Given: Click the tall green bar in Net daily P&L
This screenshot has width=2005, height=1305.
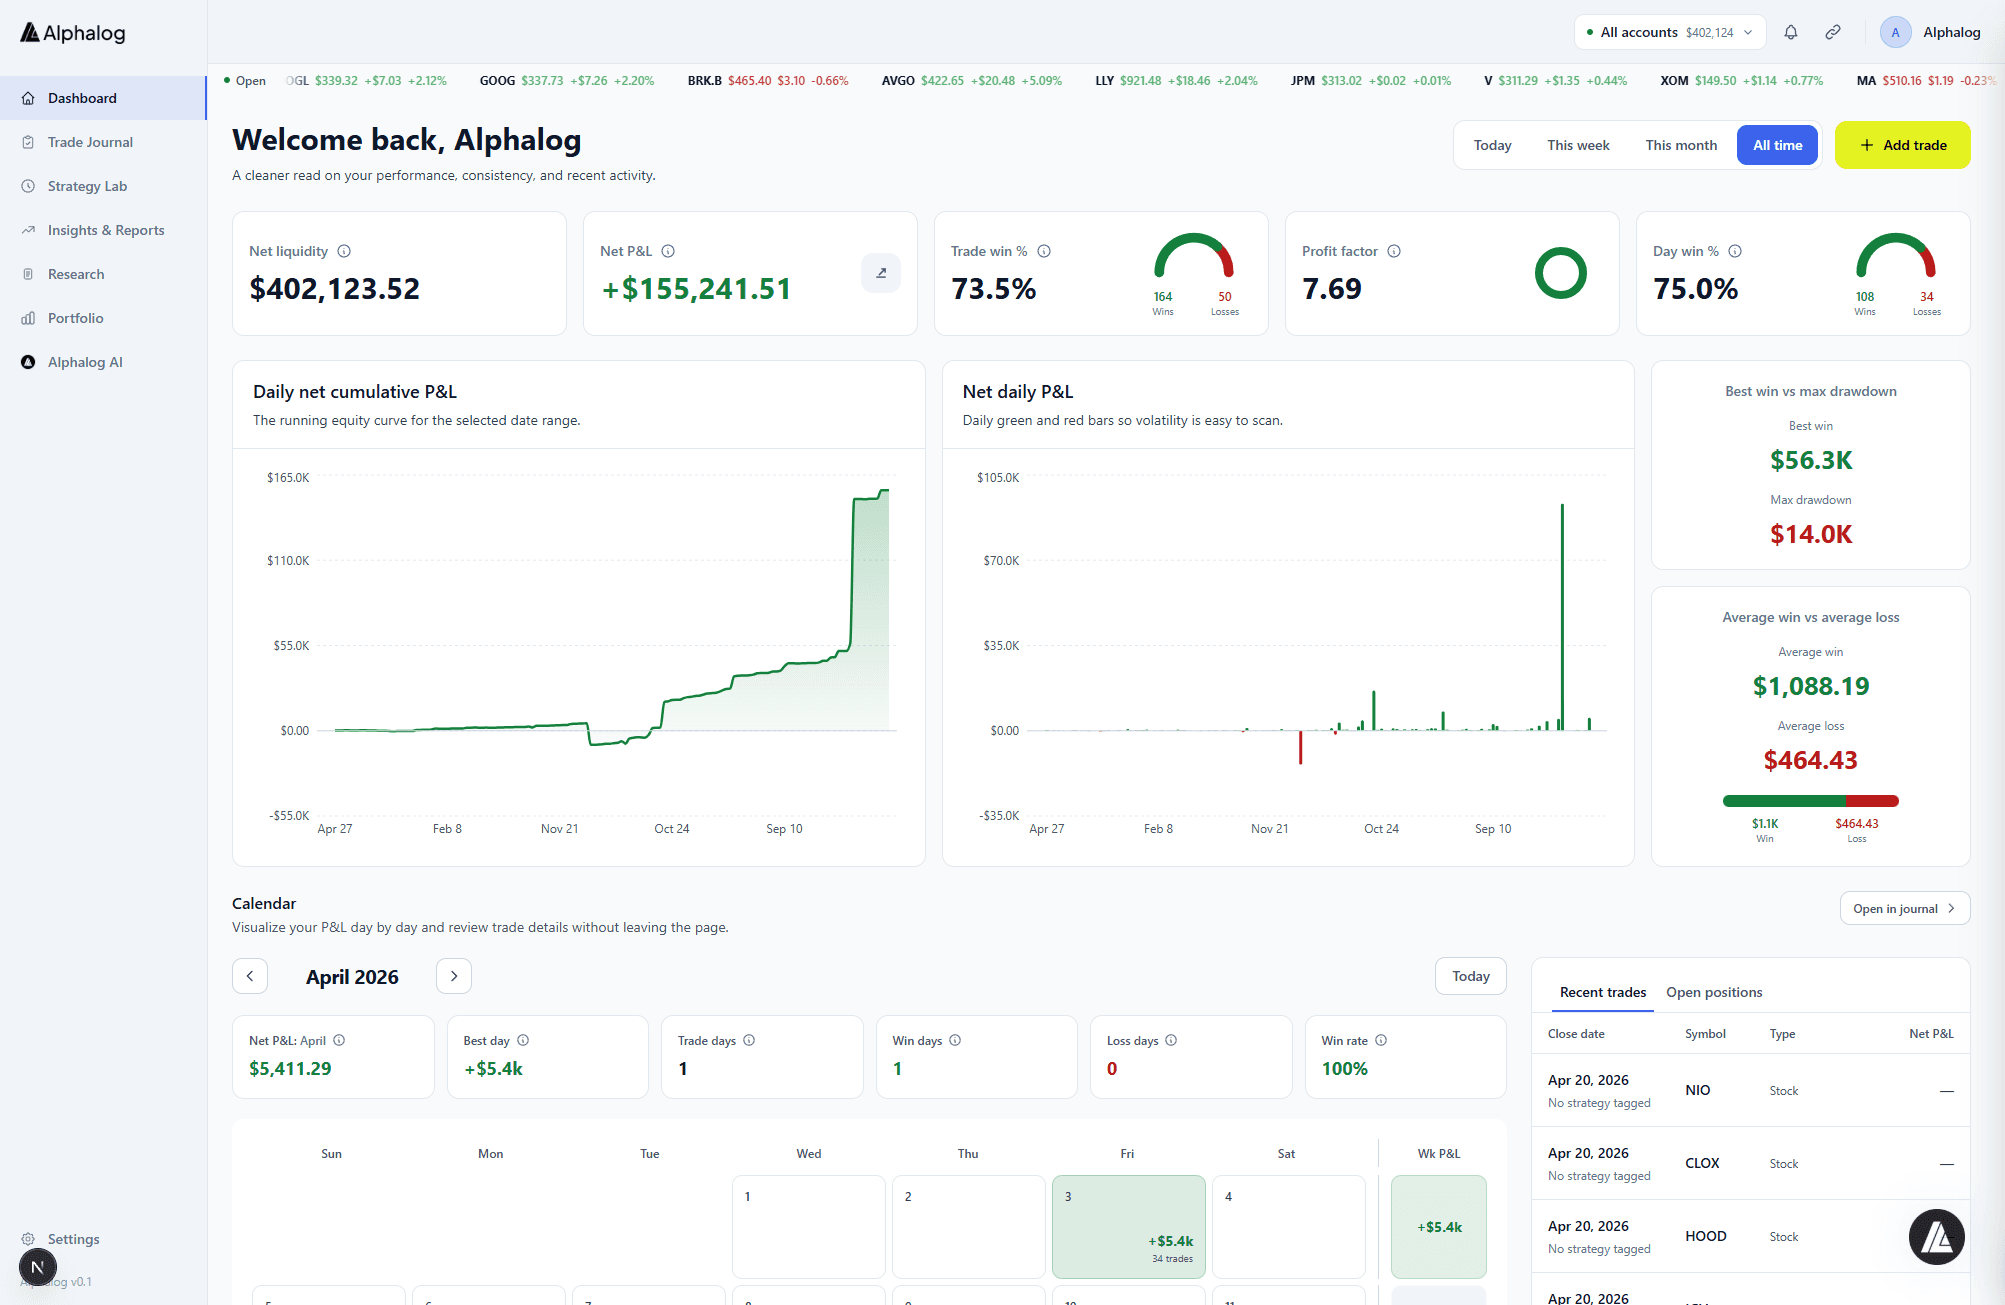Looking at the screenshot, I should (1562, 617).
